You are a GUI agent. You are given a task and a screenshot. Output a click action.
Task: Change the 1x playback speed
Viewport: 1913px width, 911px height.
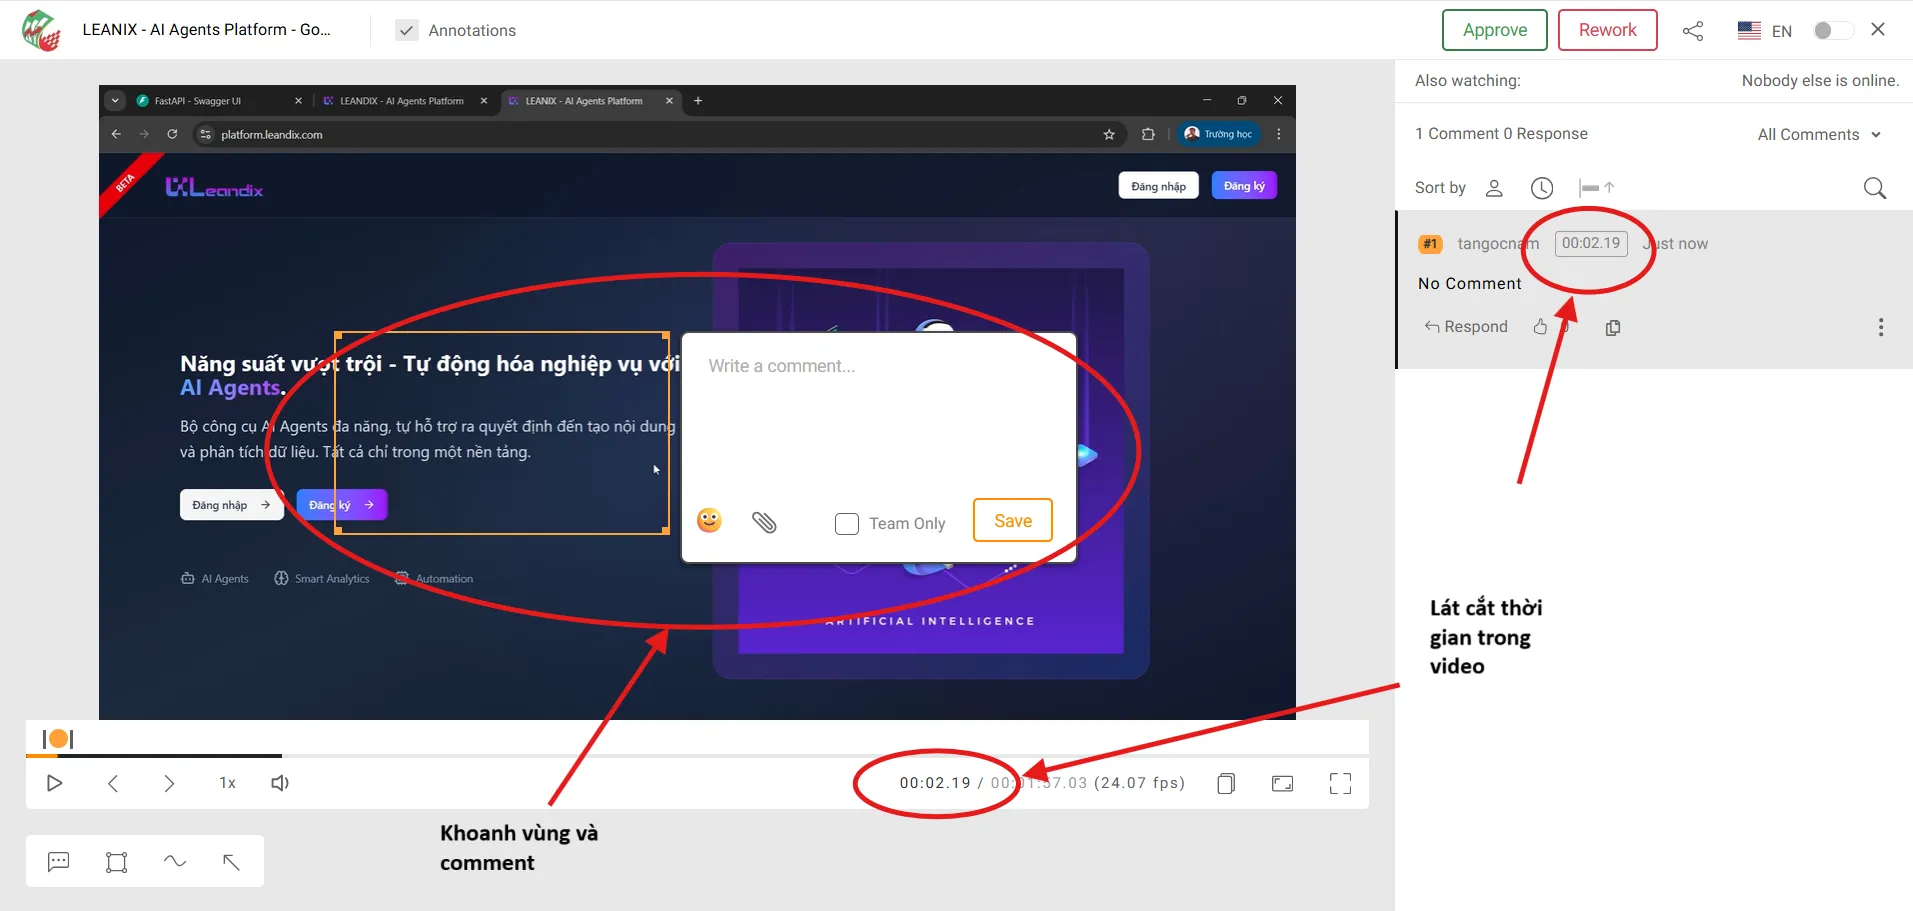[228, 783]
